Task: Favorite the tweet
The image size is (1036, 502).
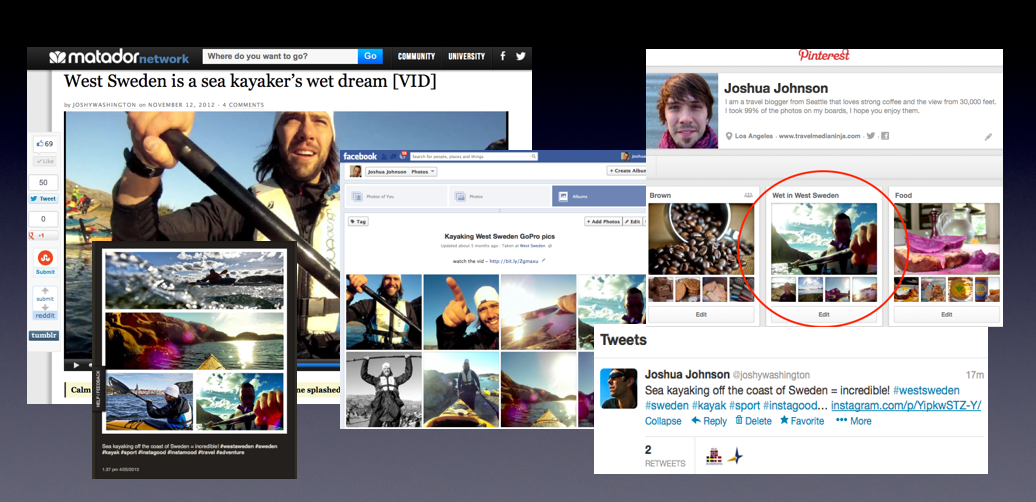Action: point(802,421)
